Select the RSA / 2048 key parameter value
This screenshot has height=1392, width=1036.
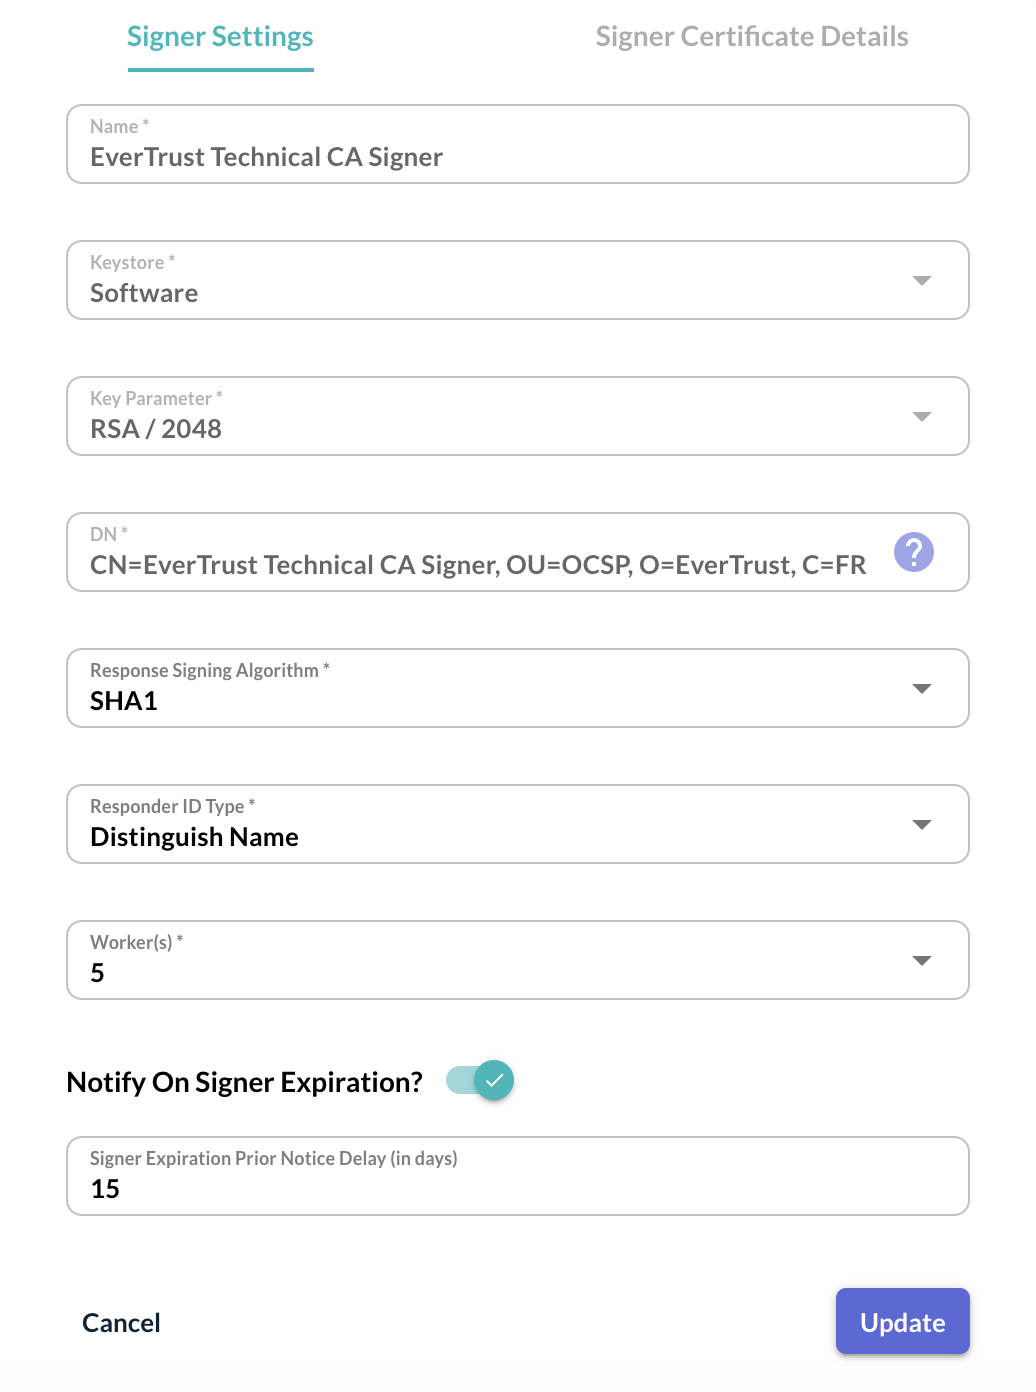coord(156,429)
